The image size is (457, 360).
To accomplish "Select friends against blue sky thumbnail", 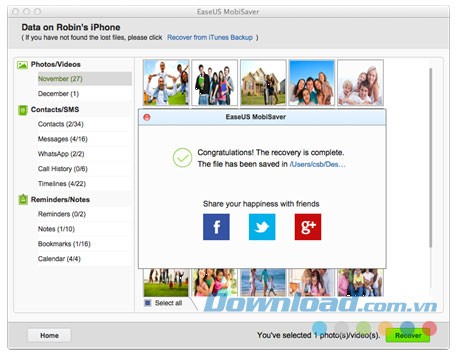I will 312,83.
